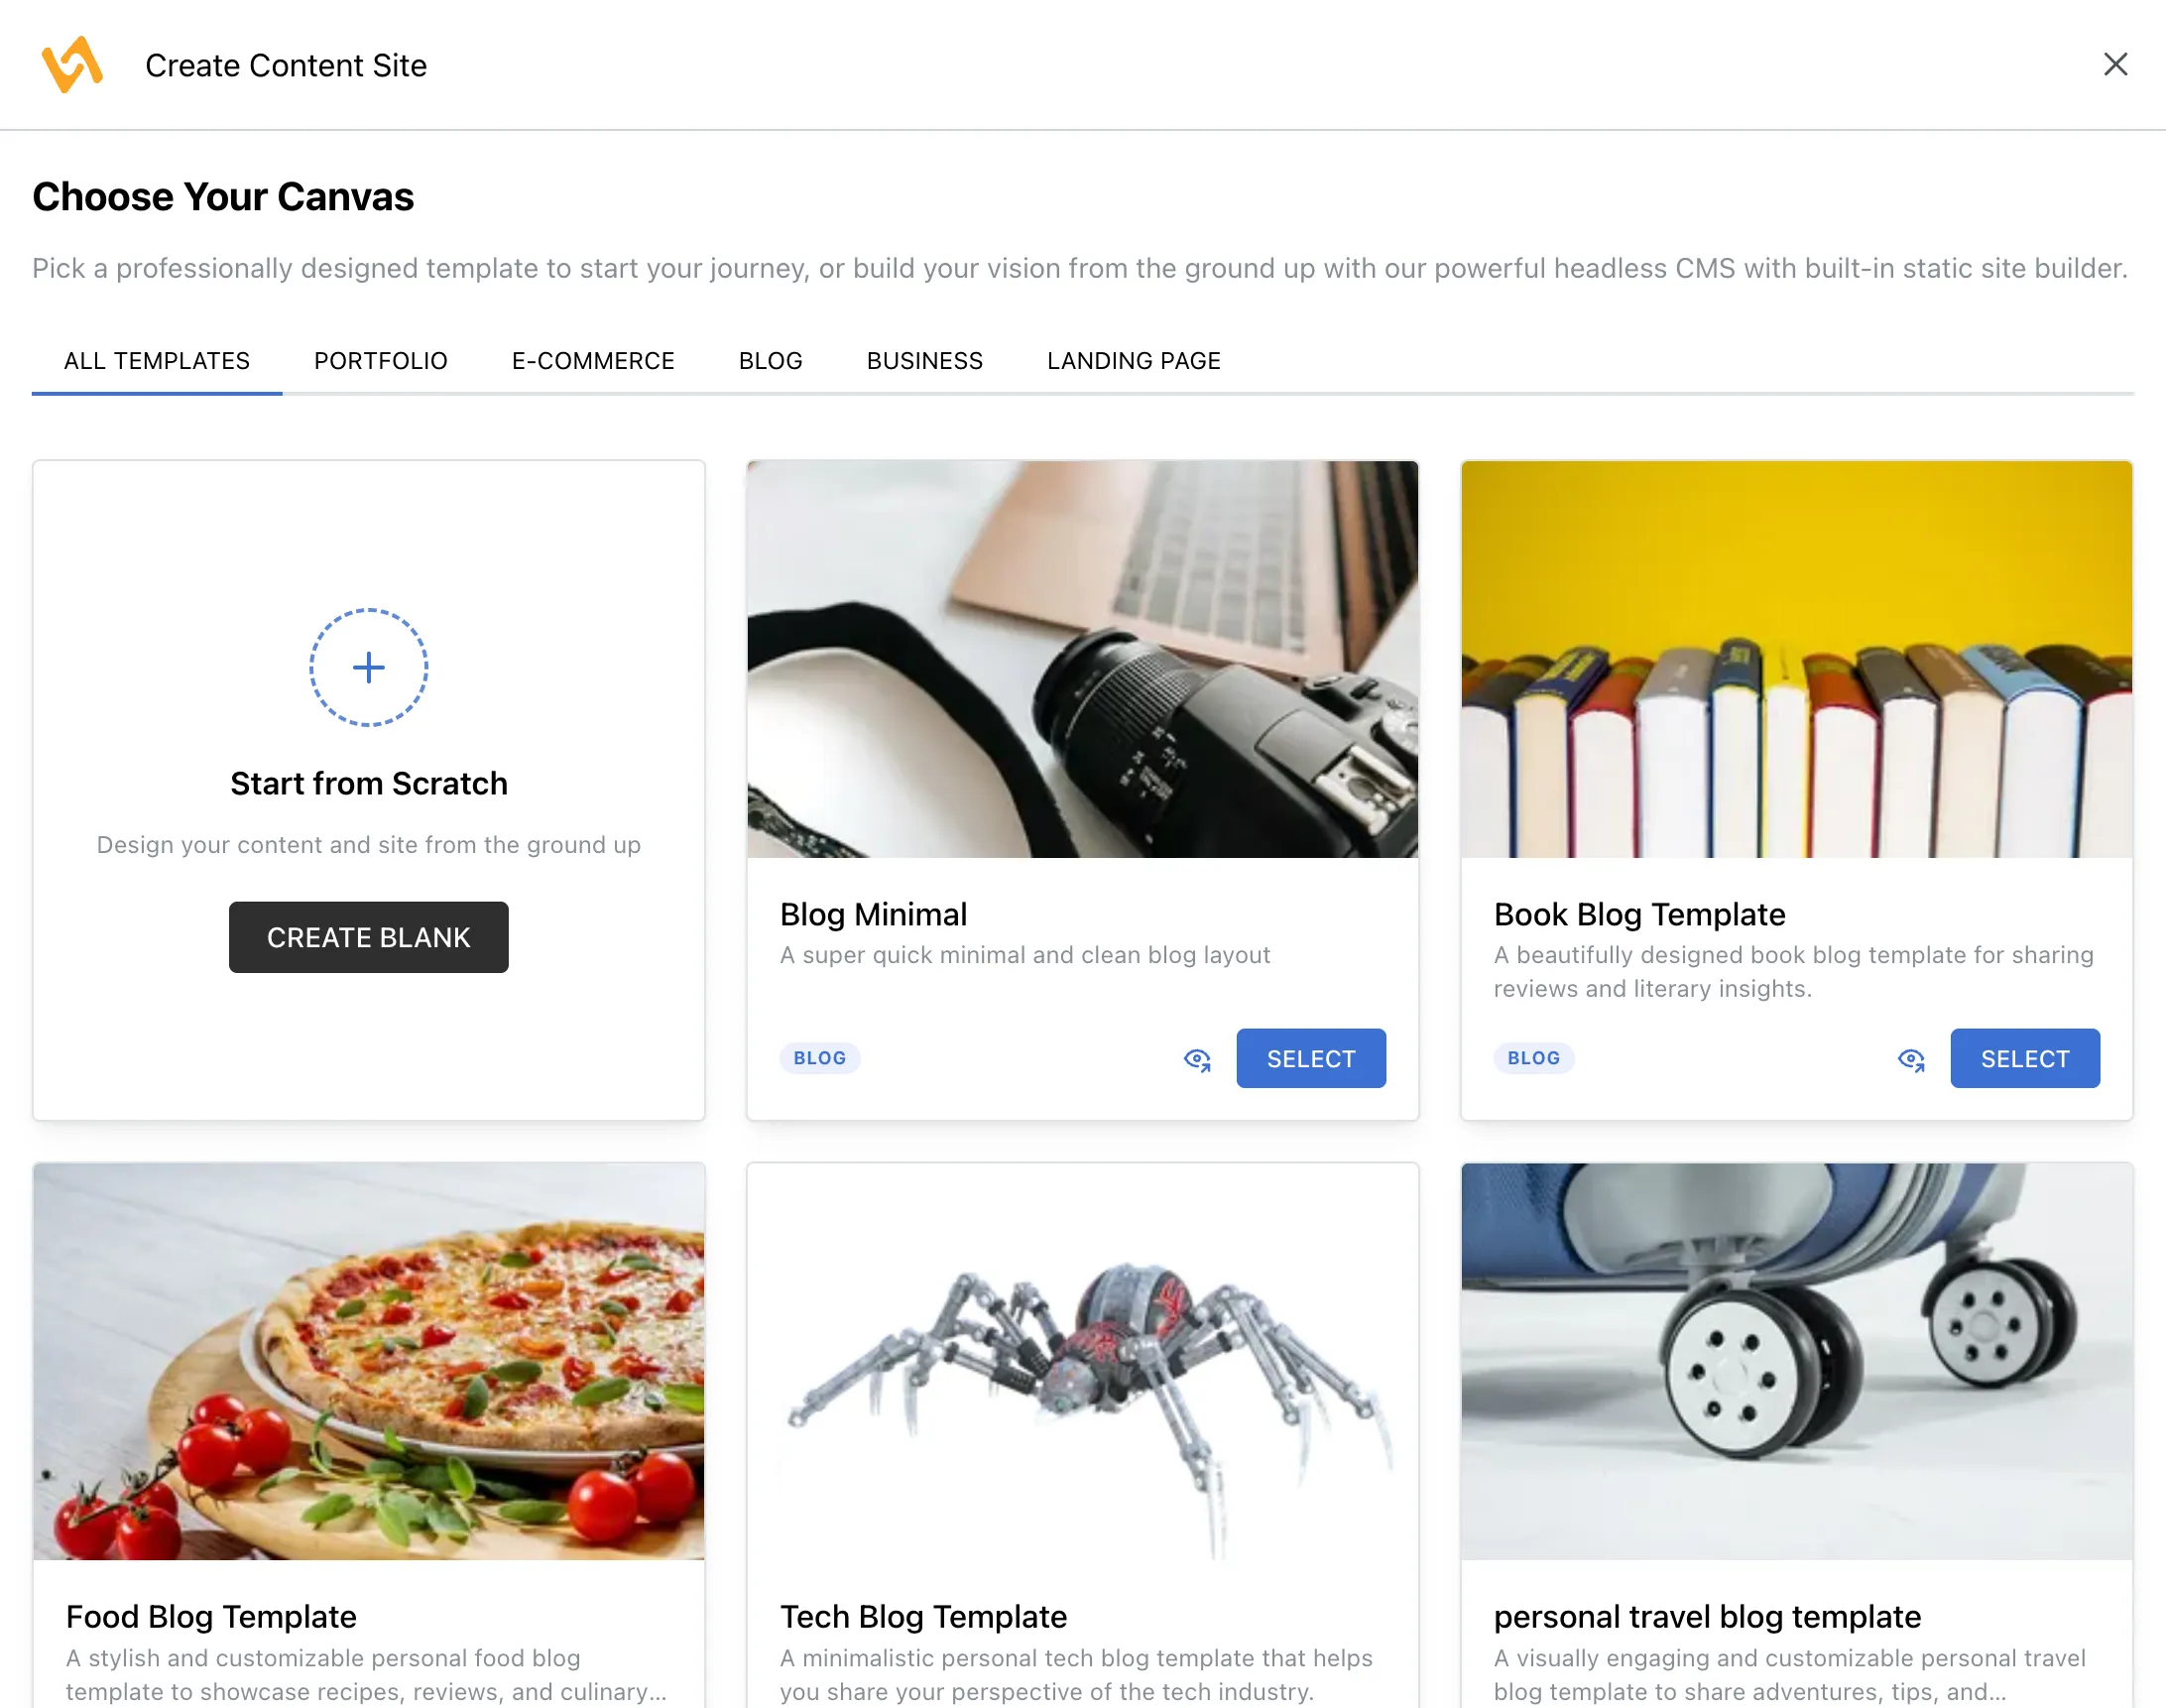Screen dimensions: 2166x1708
Task: Switch to the Portfolio tab
Action: [380, 361]
